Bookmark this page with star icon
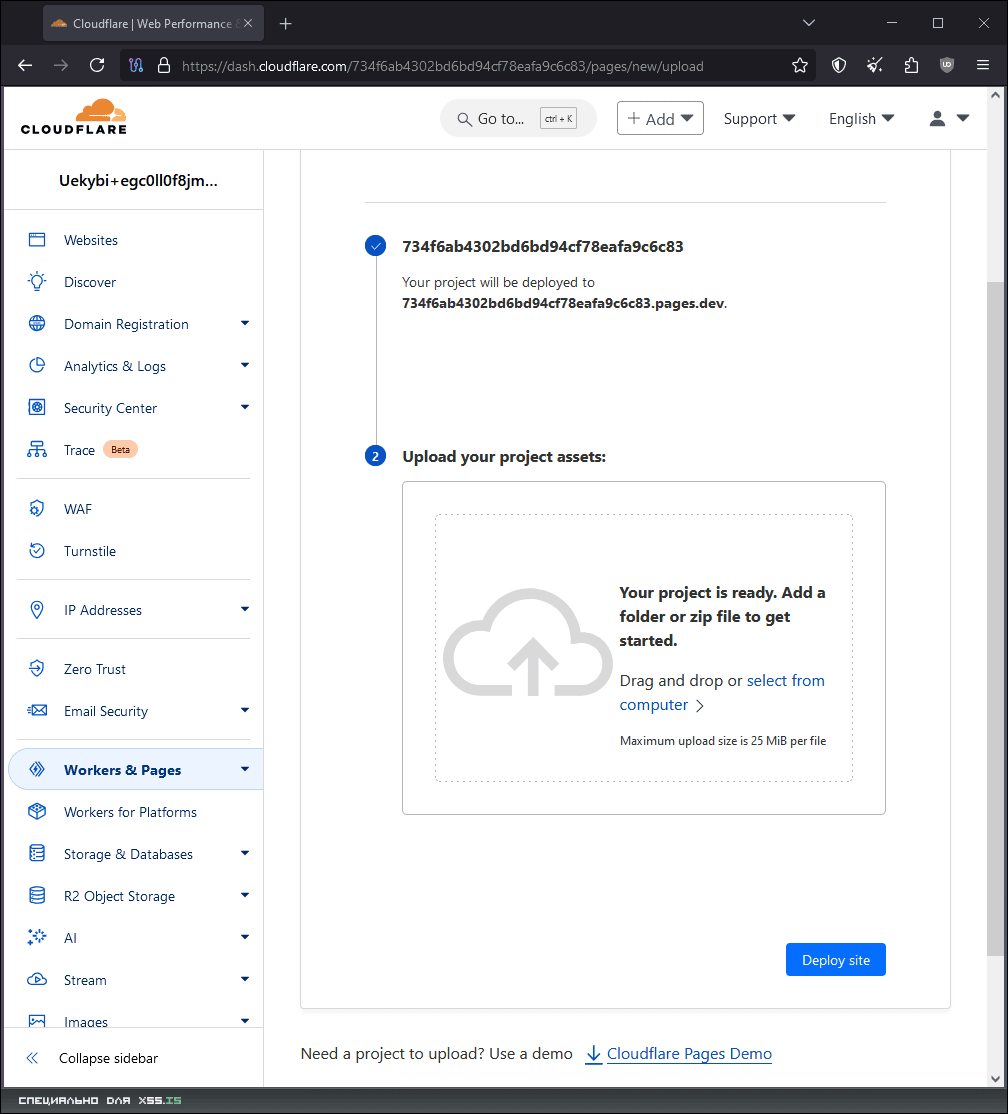The width and height of the screenshot is (1008, 1114). pos(800,66)
